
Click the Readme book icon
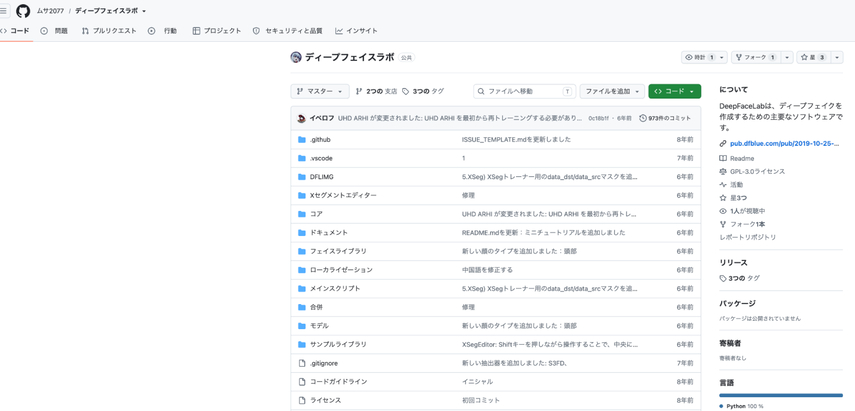pos(723,158)
